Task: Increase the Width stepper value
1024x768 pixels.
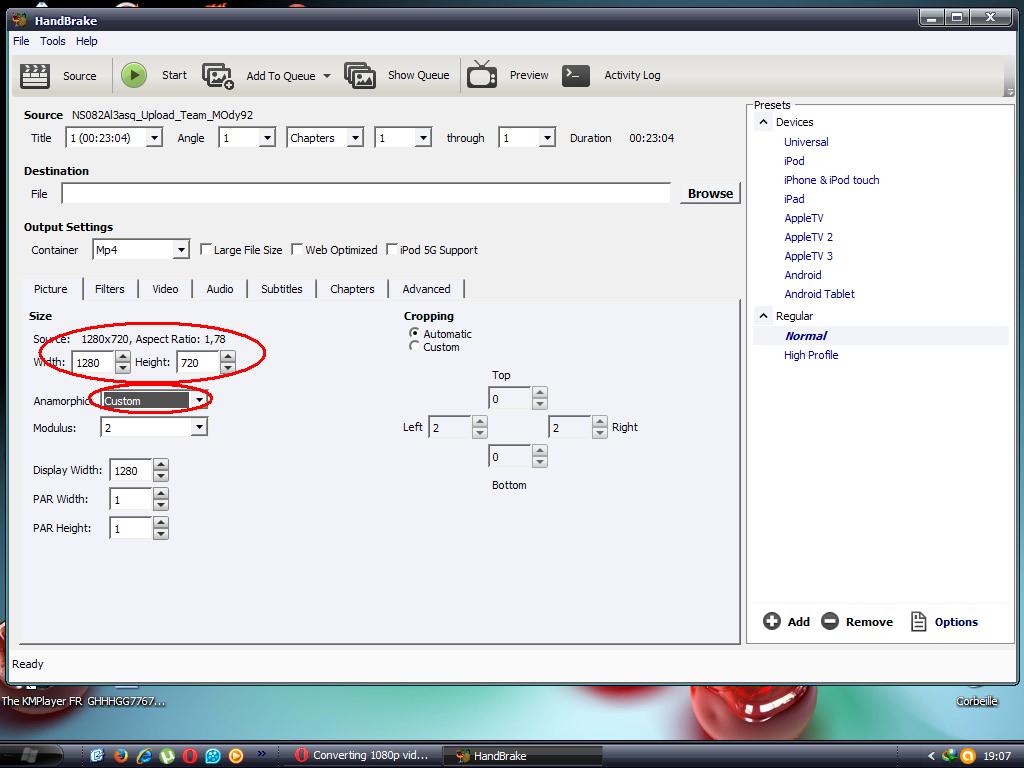Action: tap(123, 357)
